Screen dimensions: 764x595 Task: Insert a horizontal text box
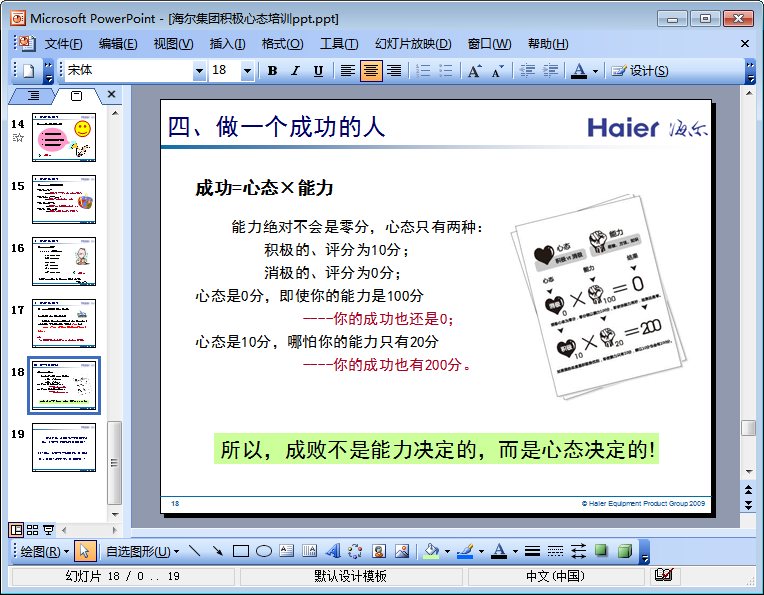286,551
